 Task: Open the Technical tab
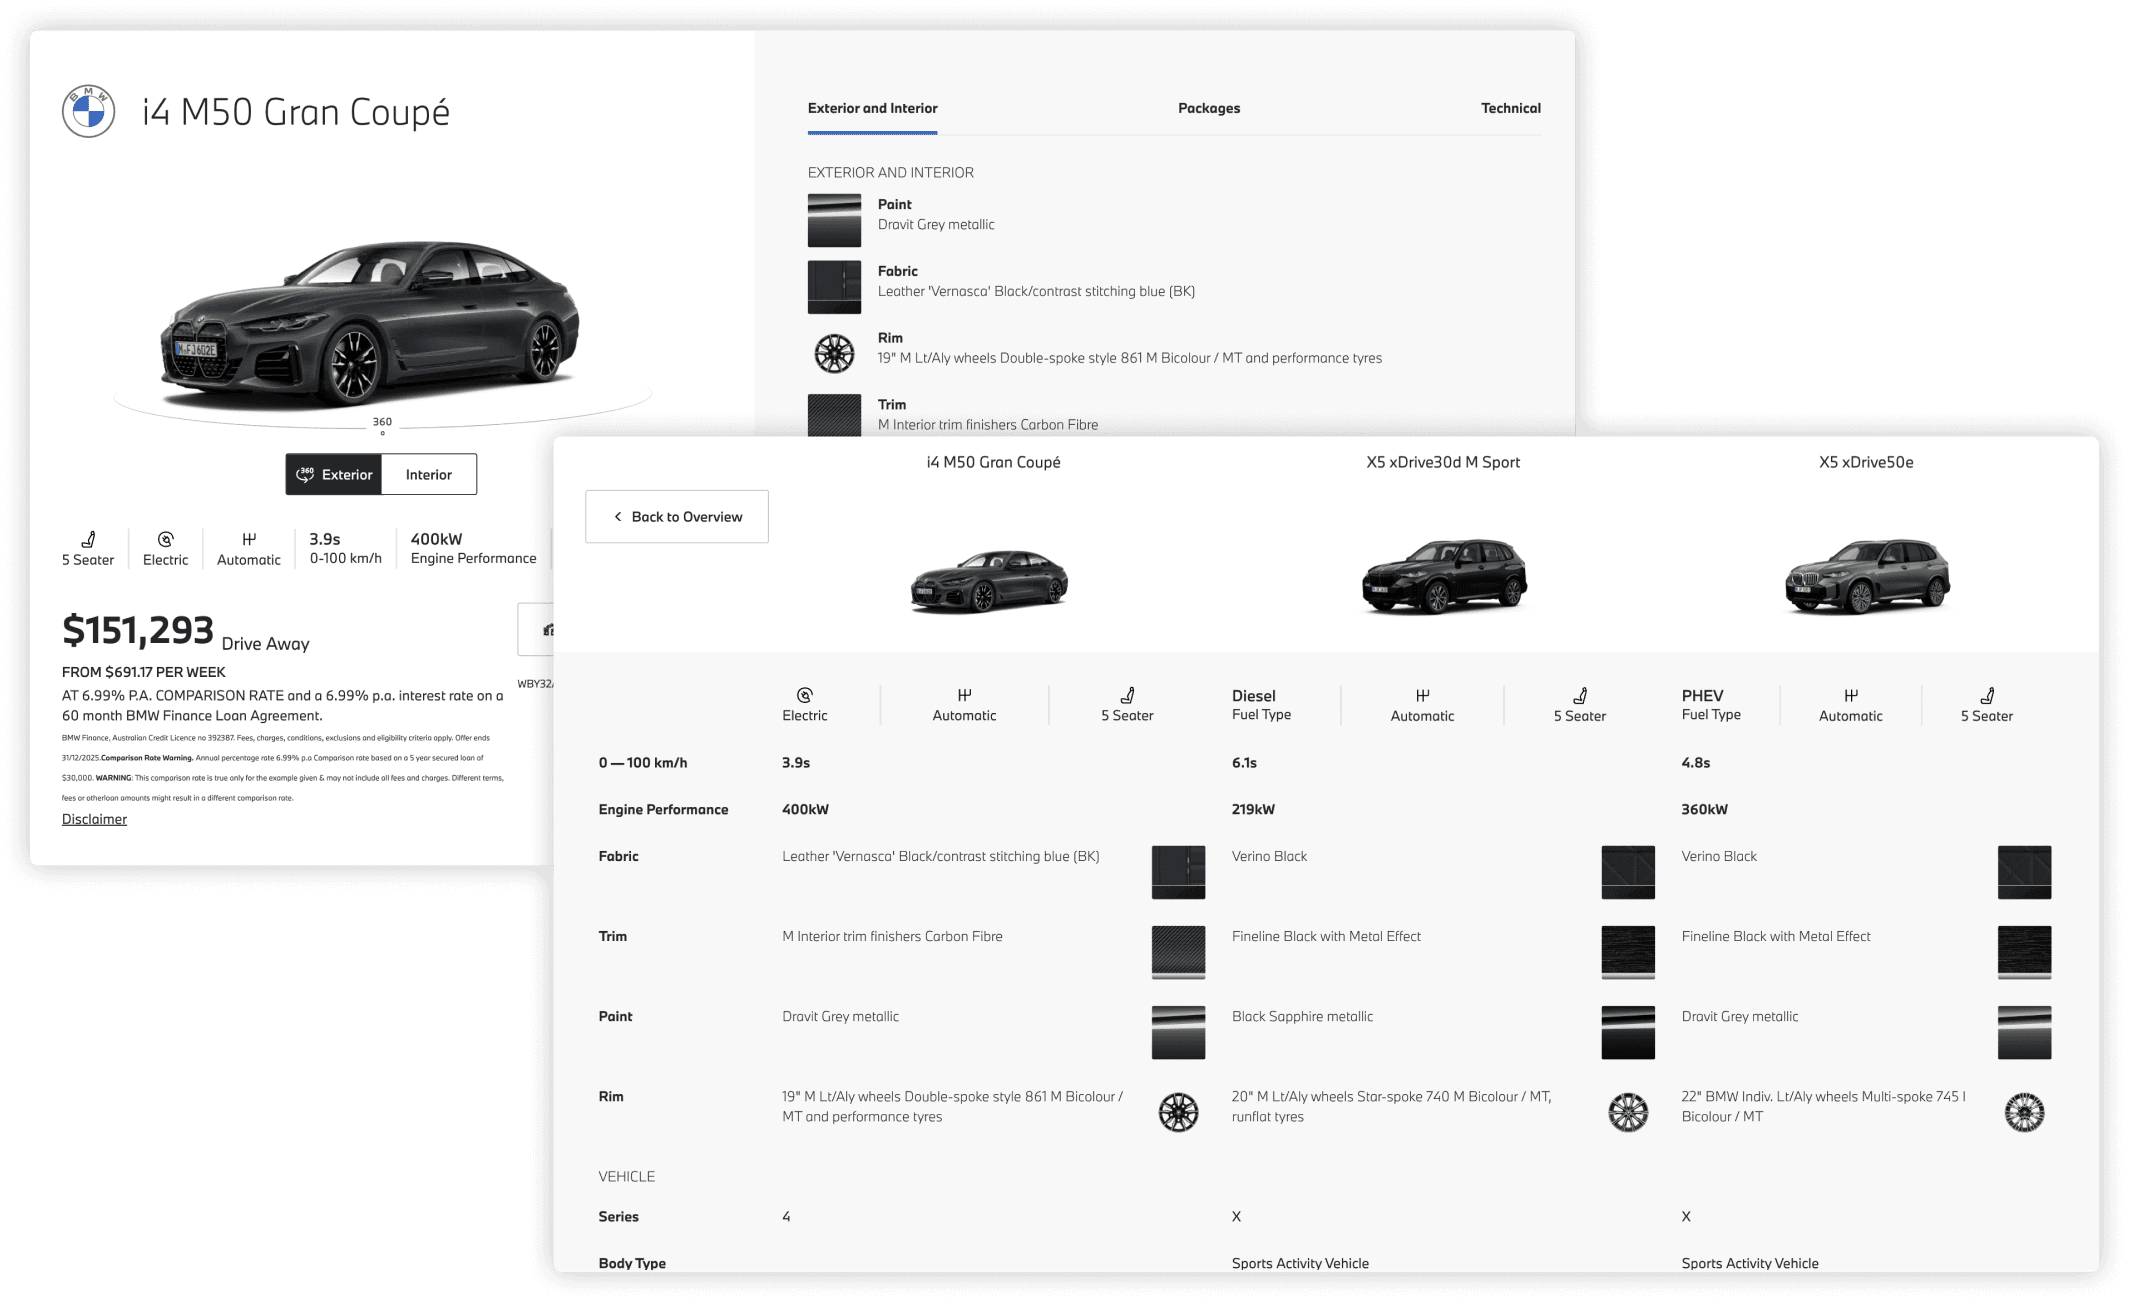pos(1510,108)
